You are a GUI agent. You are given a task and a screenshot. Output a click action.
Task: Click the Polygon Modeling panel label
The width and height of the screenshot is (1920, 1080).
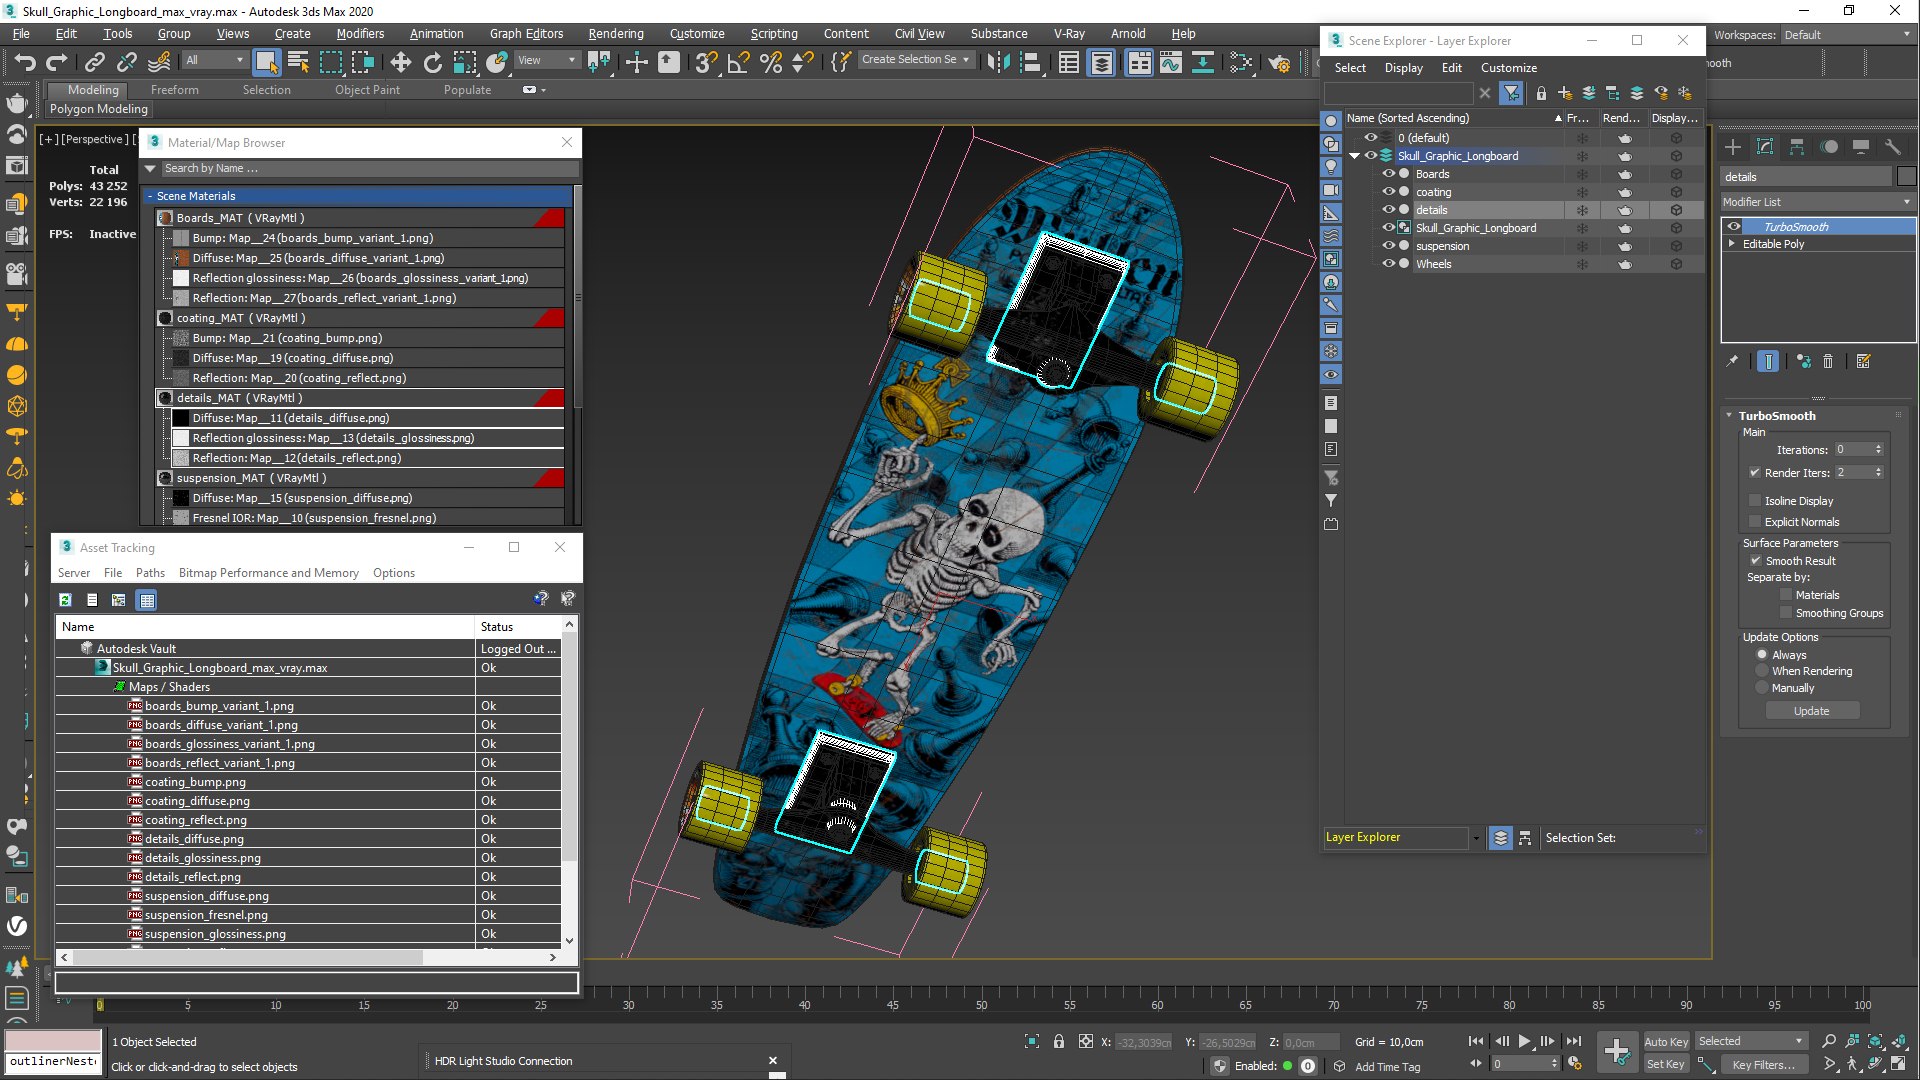point(98,109)
